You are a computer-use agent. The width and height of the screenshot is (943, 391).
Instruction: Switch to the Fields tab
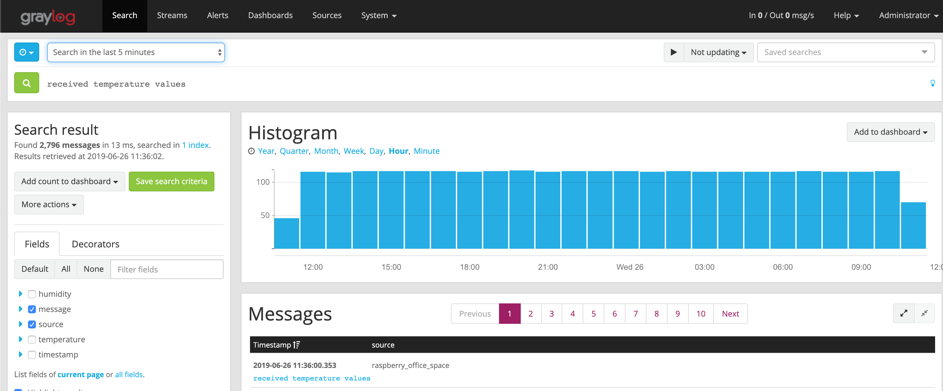pos(37,244)
